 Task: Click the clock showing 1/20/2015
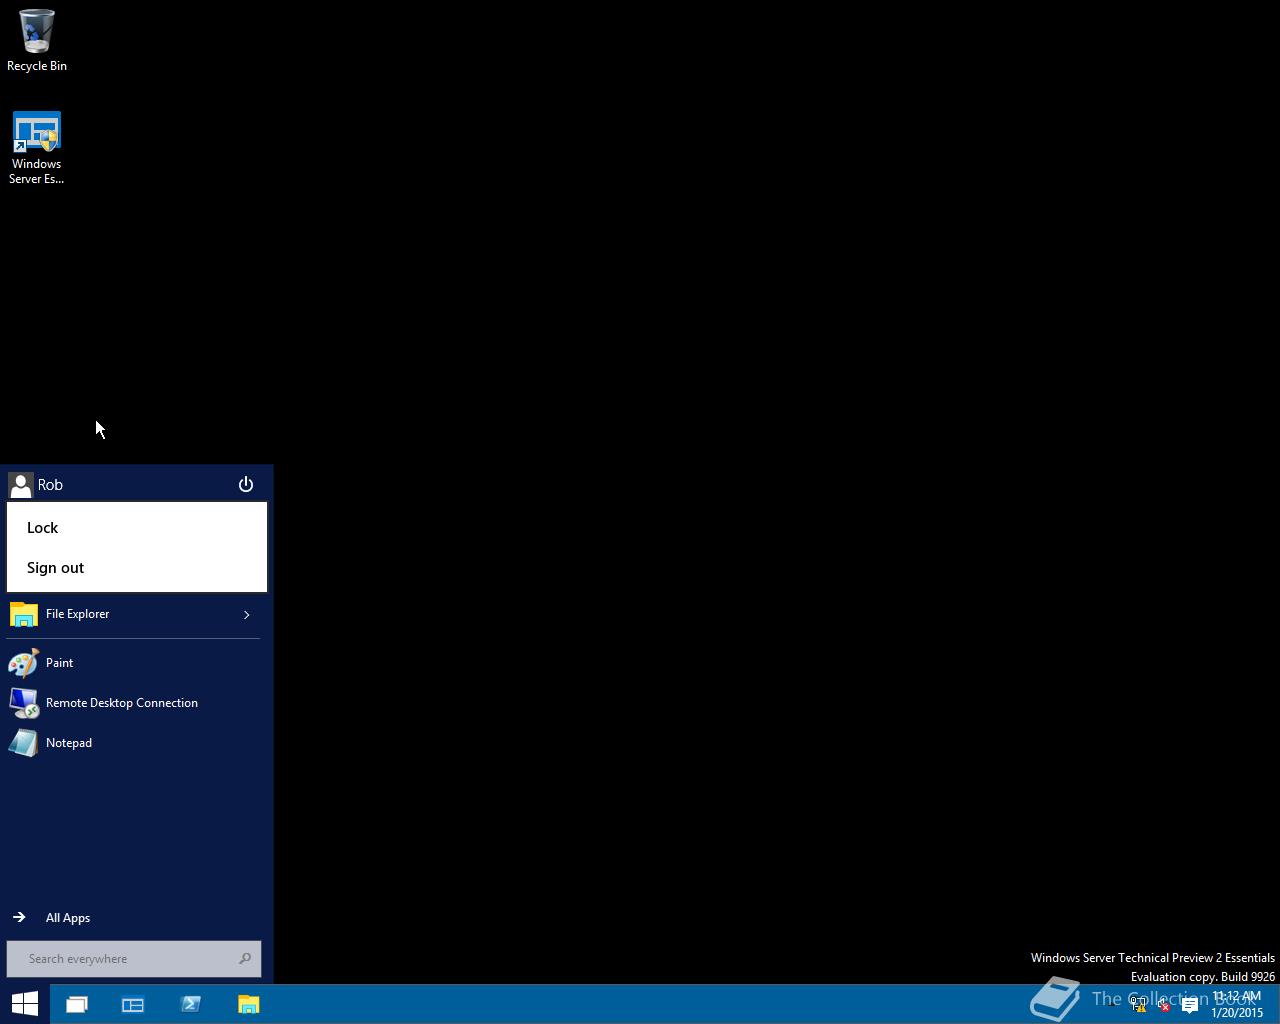[1237, 1005]
